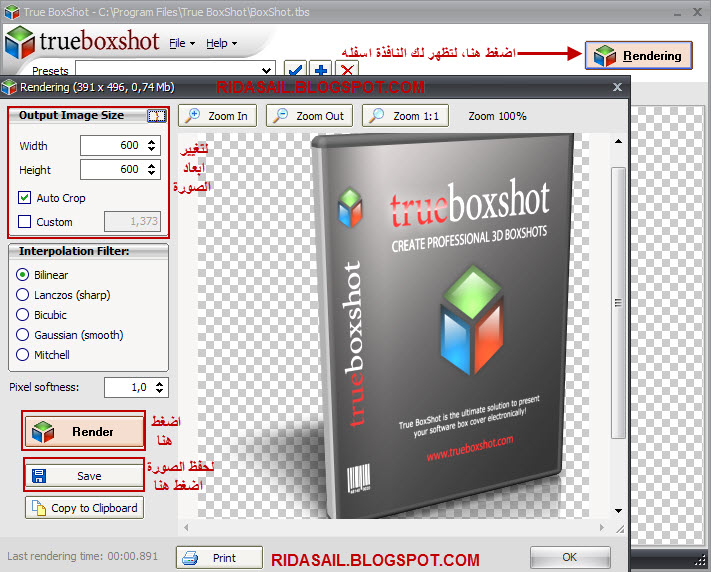Screen dimensions: 711x572
Task: Click the Last rendering time status text
Action: 83,556
